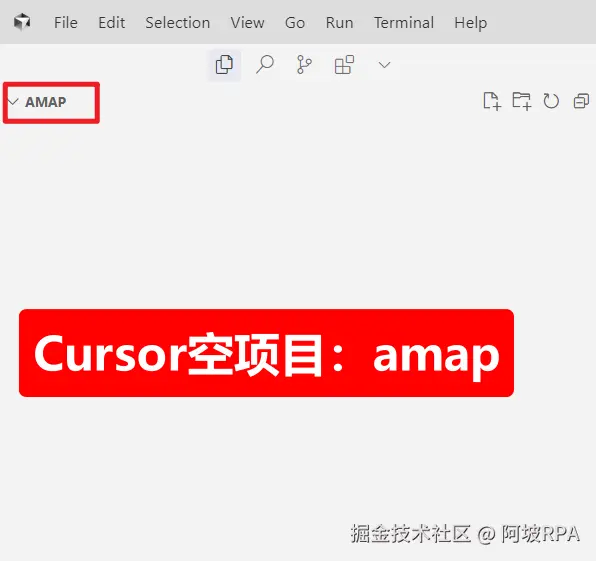Collapse all folders in Explorer
The image size is (596, 561).
(x=581, y=101)
